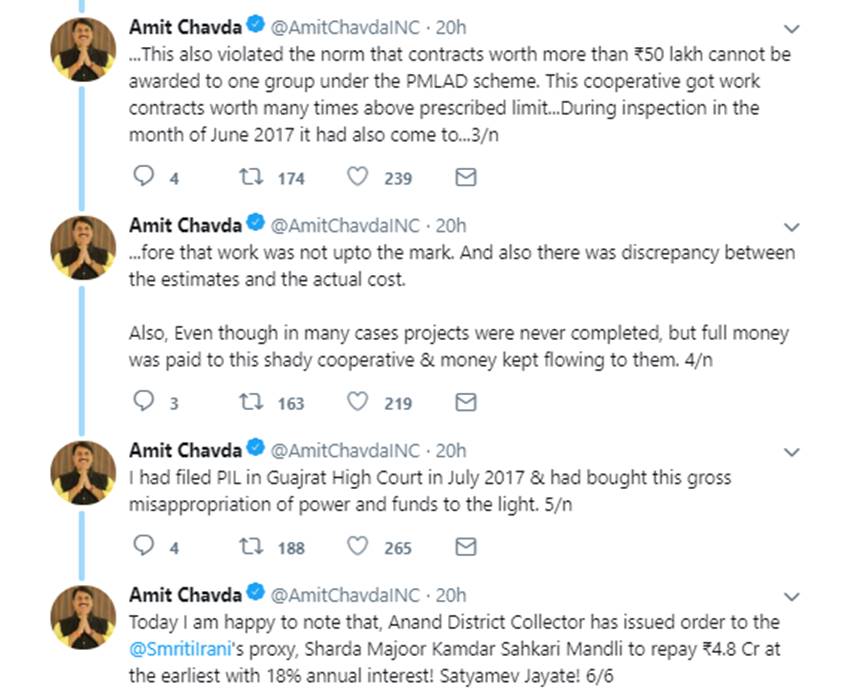This screenshot has width=850, height=696.
Task: Like the tweet with 219 likes
Action: 357,403
